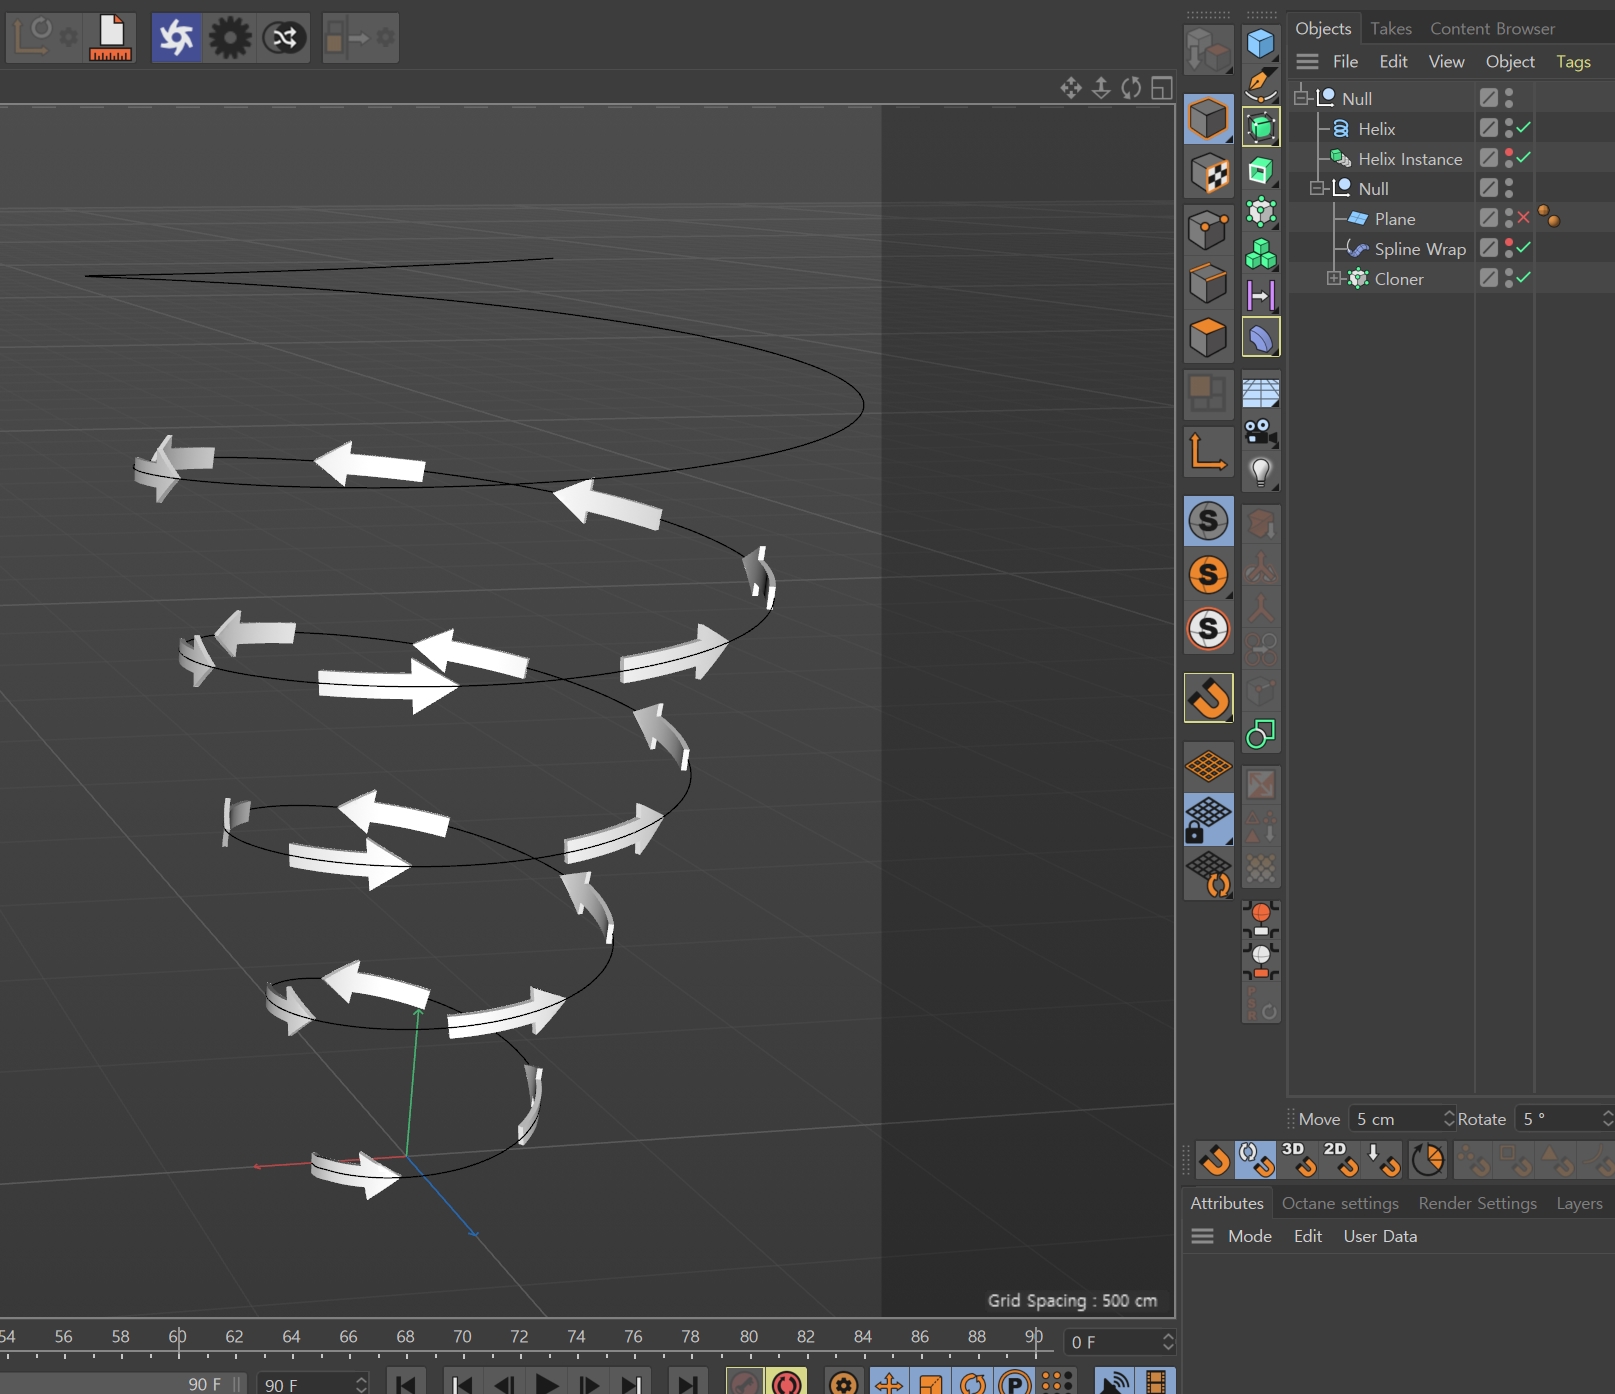Image resolution: width=1615 pixels, height=1394 pixels.
Task: Collapse the inner Null group
Action: coord(1317,188)
